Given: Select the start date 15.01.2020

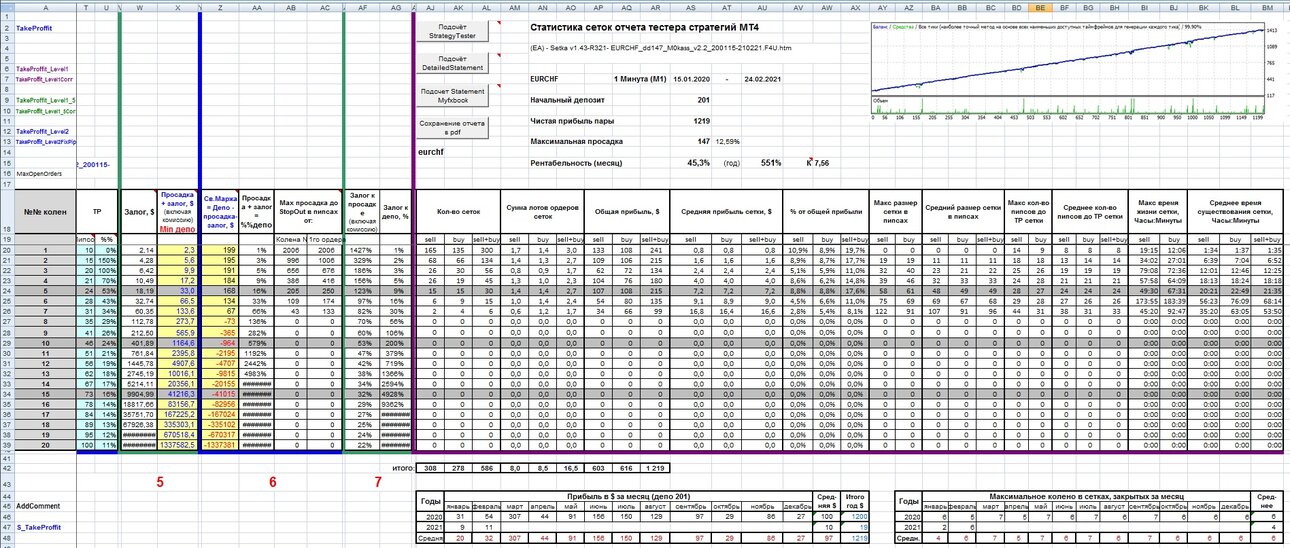Looking at the screenshot, I should point(693,78).
